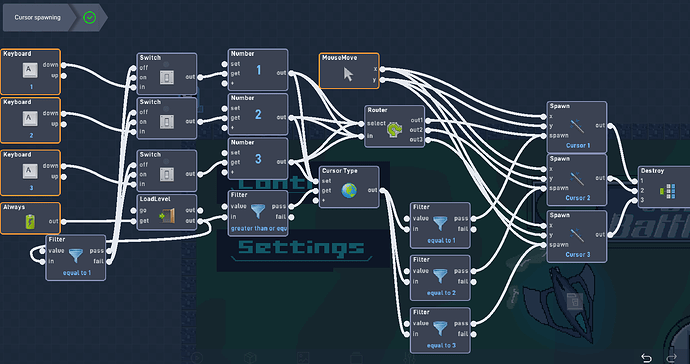690x364 pixels.
Task: Click the 'out3' port of the Router
Action: pyautogui.click(x=428, y=140)
